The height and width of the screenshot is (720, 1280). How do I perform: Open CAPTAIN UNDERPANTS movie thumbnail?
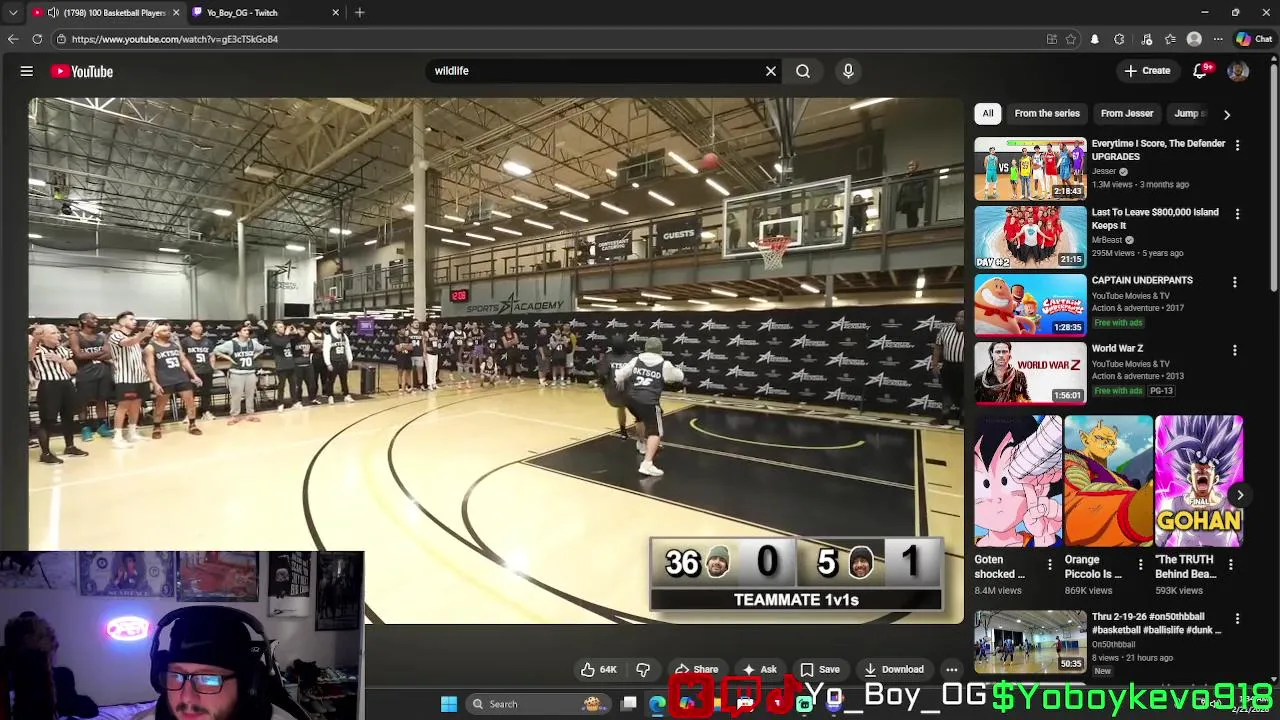click(x=1030, y=305)
